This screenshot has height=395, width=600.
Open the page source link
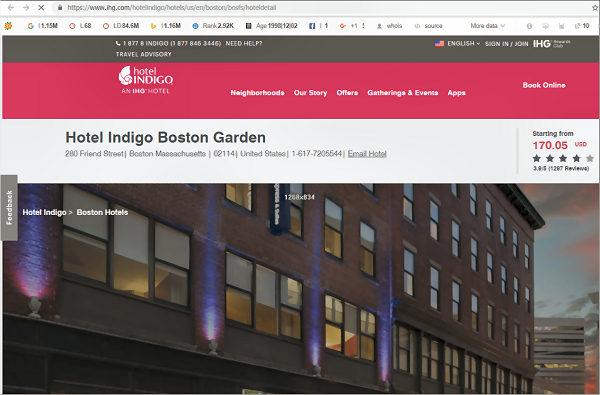[429, 26]
